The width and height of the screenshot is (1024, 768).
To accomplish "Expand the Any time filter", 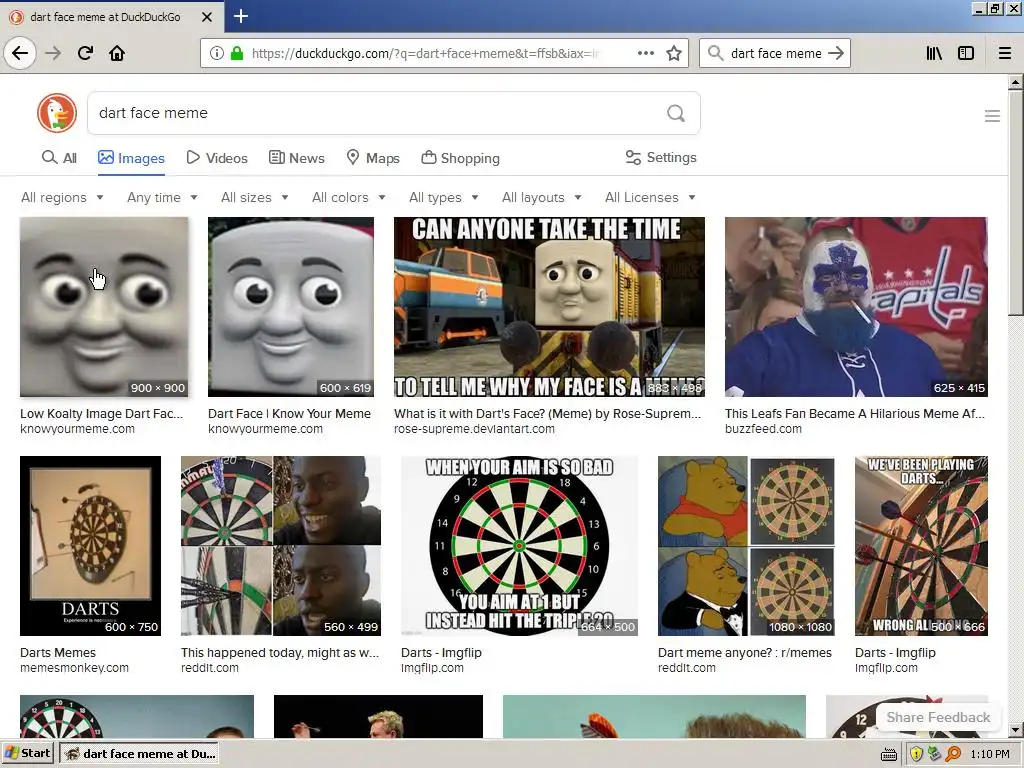I will pos(162,197).
